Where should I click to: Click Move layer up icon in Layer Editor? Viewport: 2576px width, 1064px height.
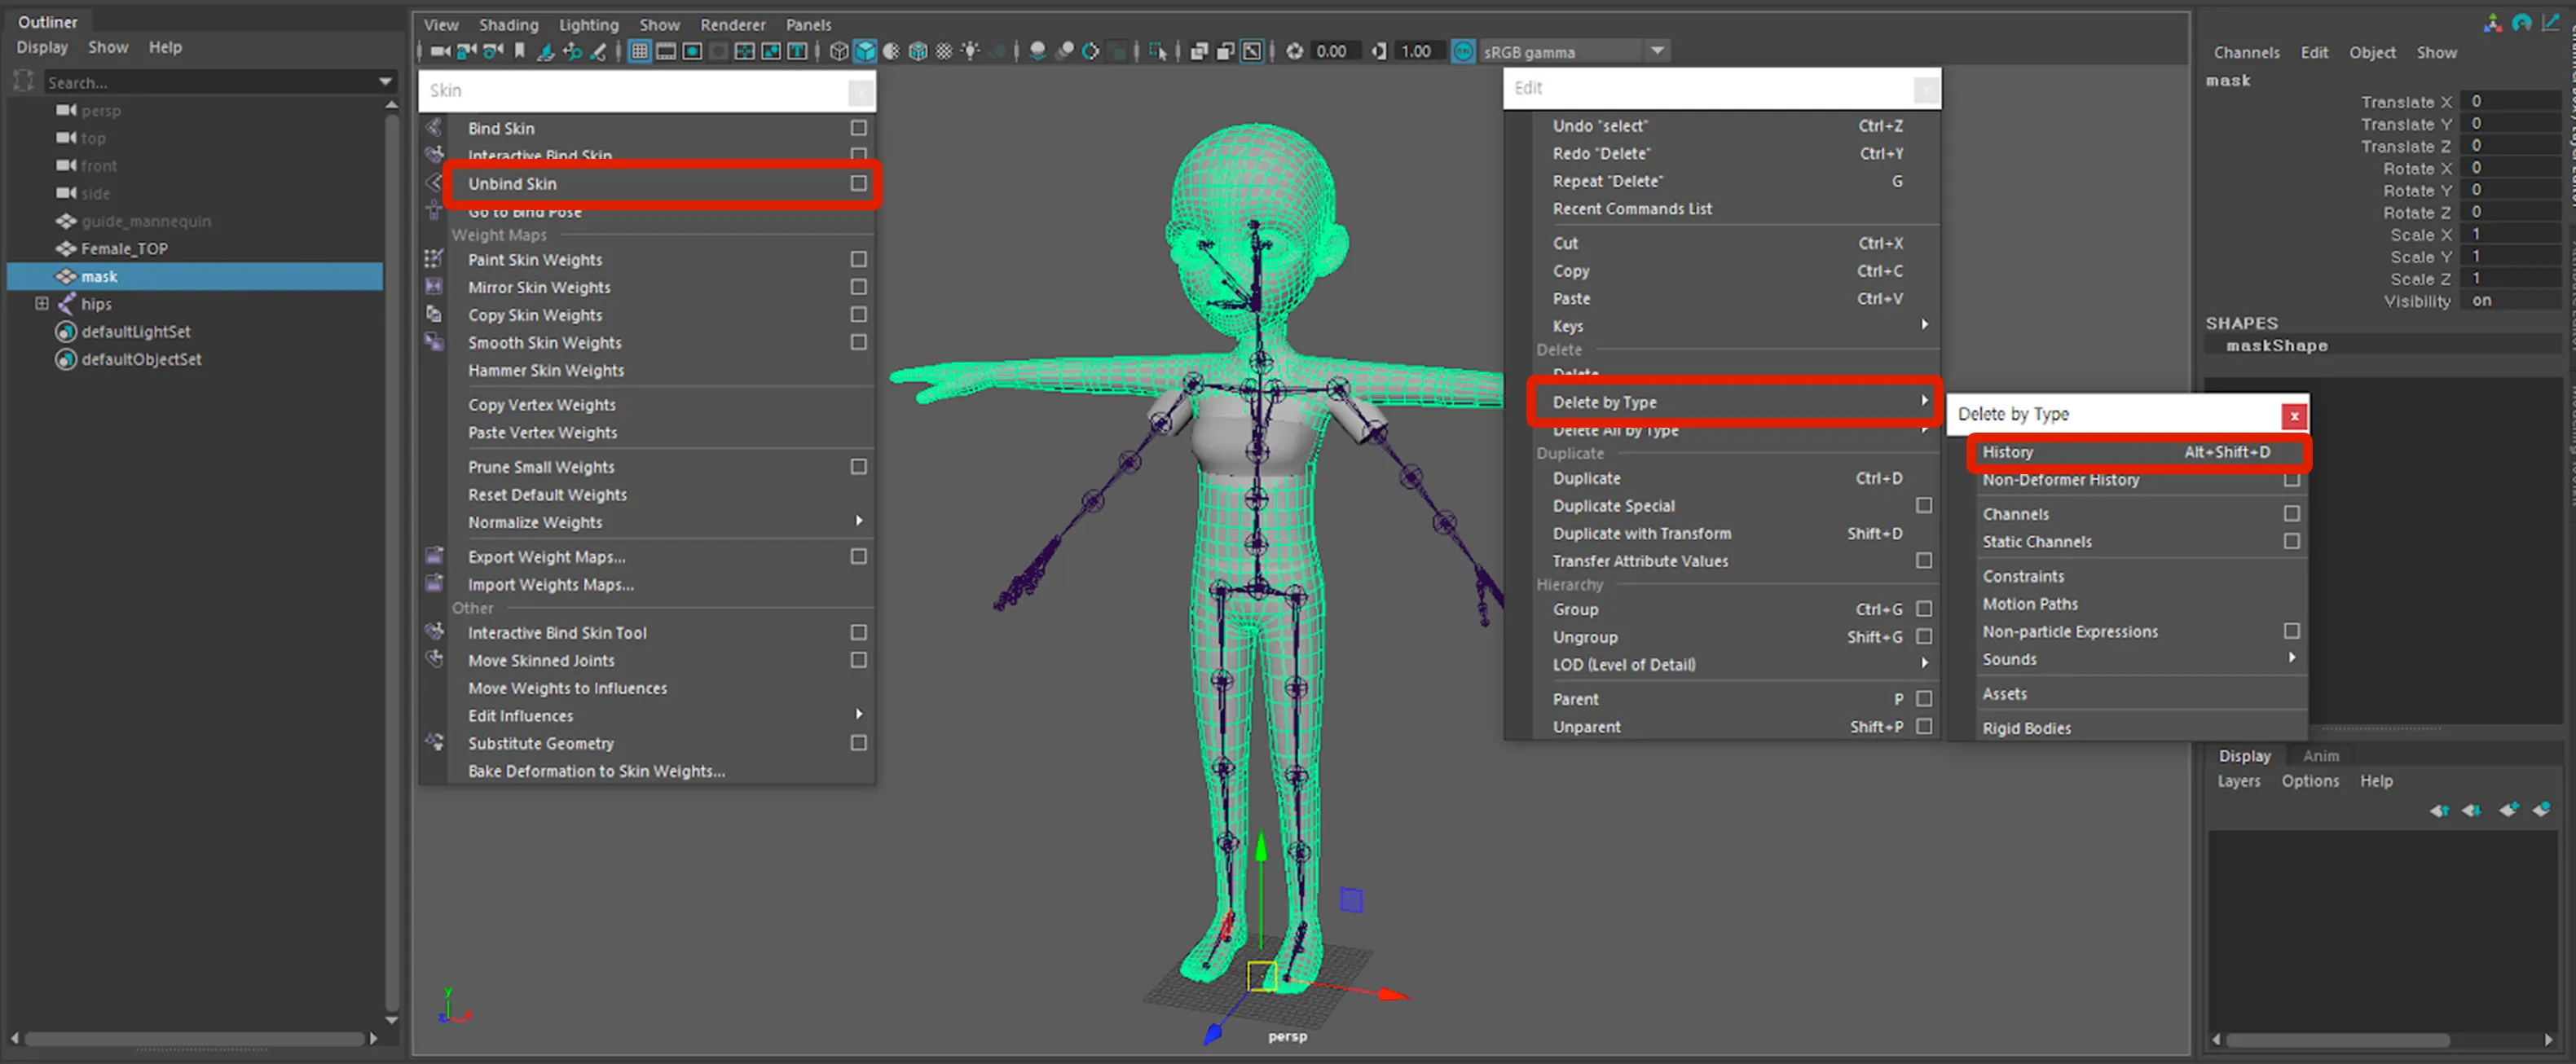(x=2439, y=810)
